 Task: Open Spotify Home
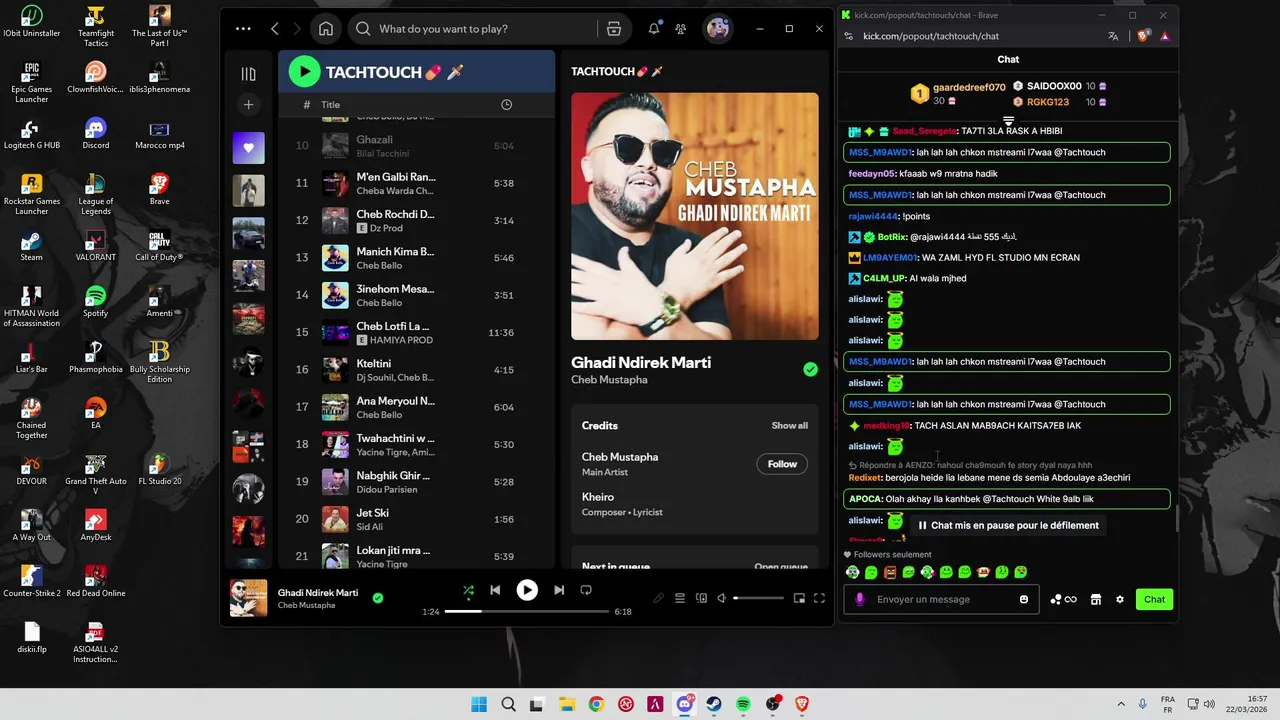coord(326,29)
